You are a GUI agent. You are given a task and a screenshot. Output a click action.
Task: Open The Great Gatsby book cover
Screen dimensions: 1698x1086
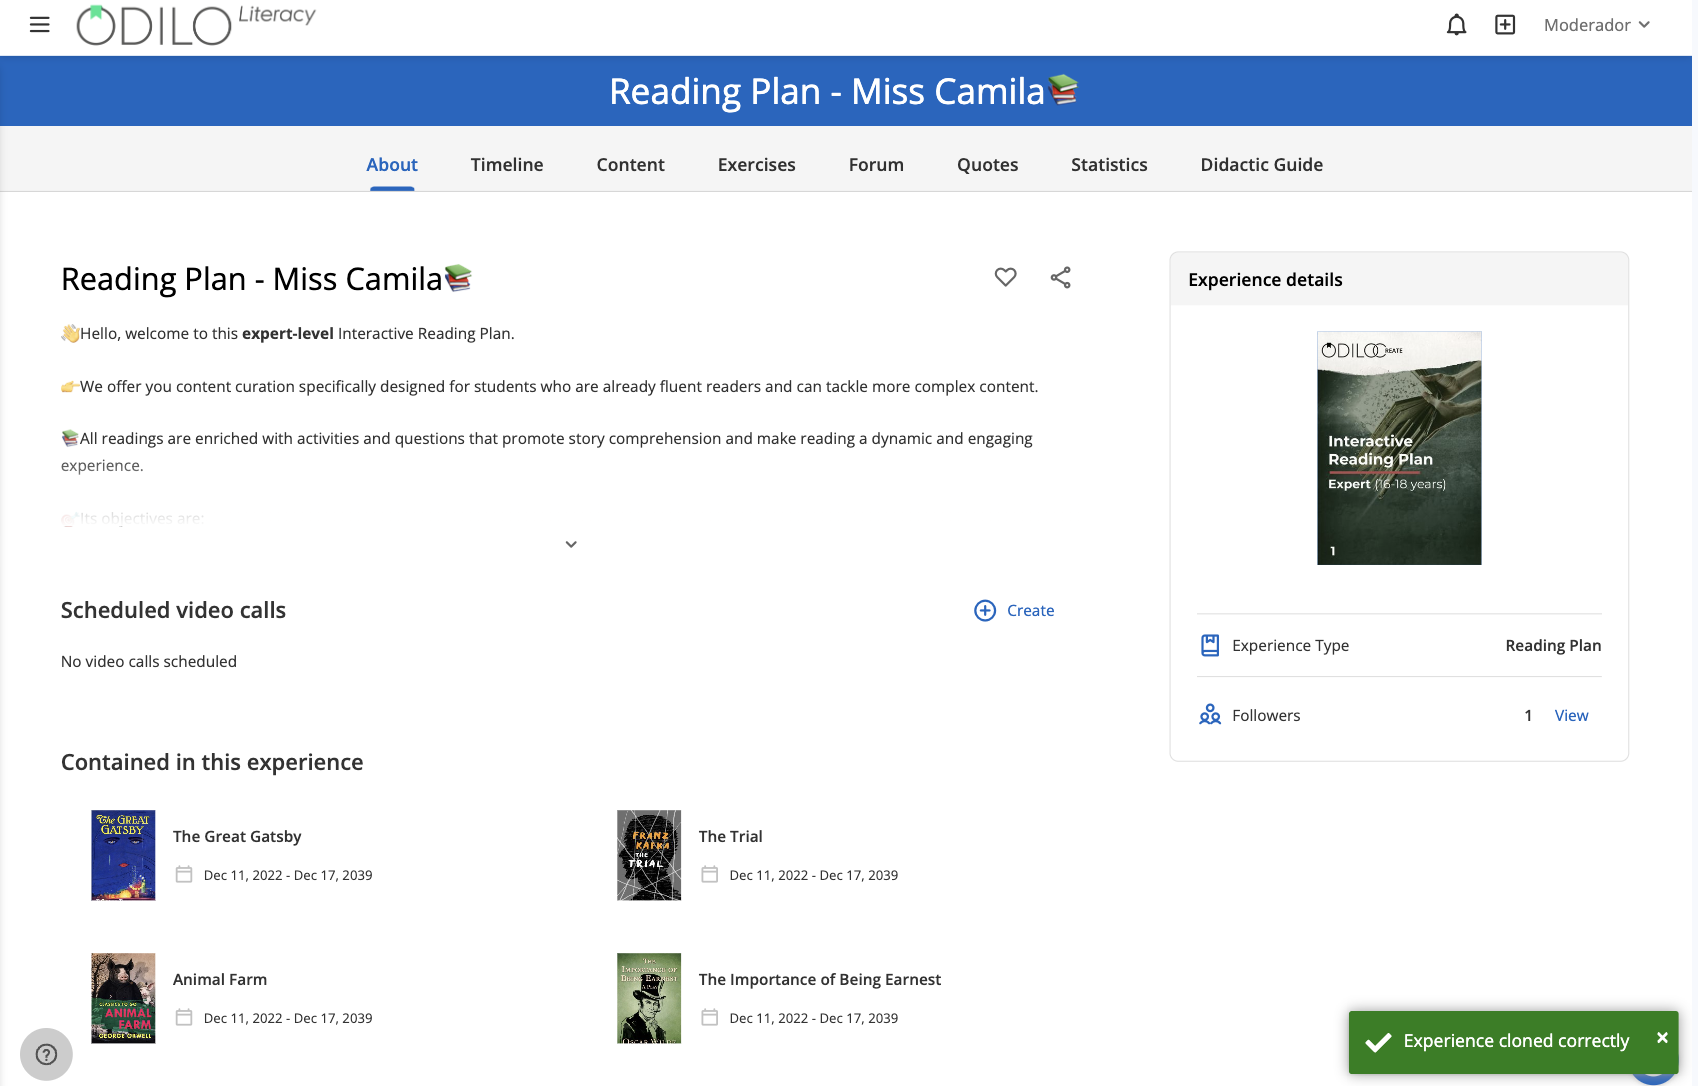click(123, 855)
